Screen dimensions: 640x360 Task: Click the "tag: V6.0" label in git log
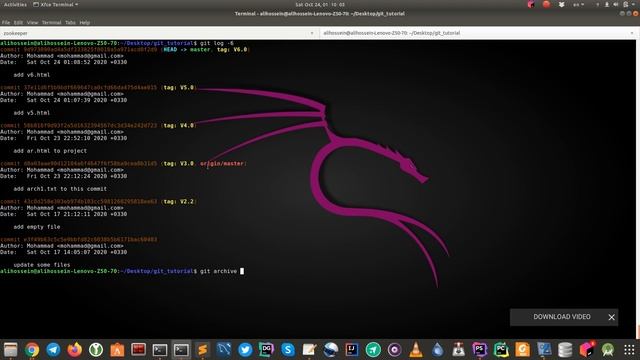tap(232, 49)
